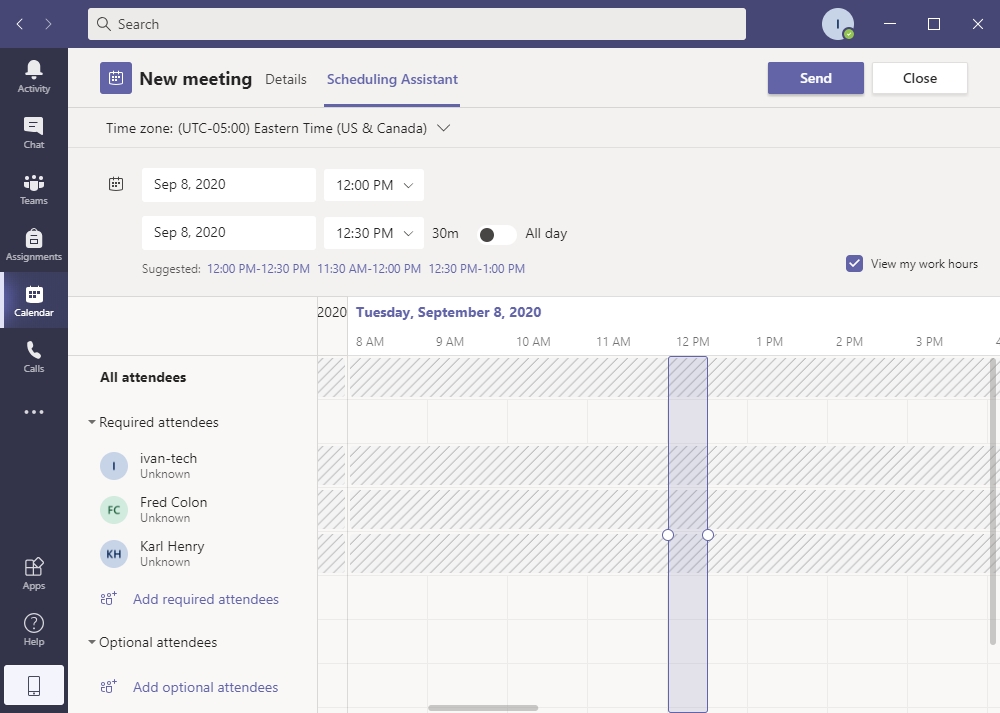Image resolution: width=1000 pixels, height=713 pixels.
Task: Send the meeting invite
Action: coord(816,78)
